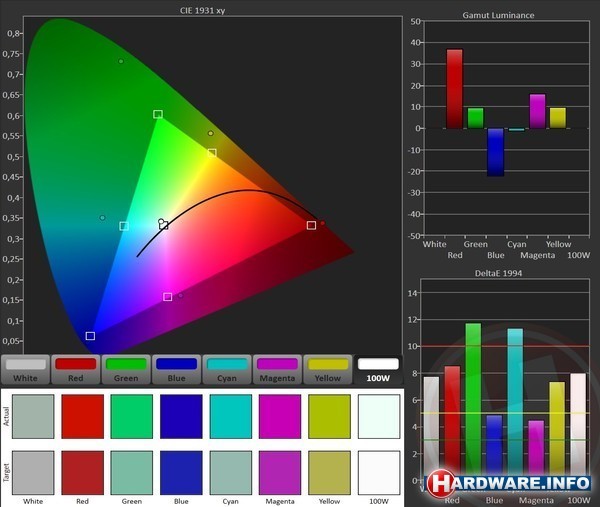Click the Green color button
600x507 pixels.
click(x=126, y=370)
